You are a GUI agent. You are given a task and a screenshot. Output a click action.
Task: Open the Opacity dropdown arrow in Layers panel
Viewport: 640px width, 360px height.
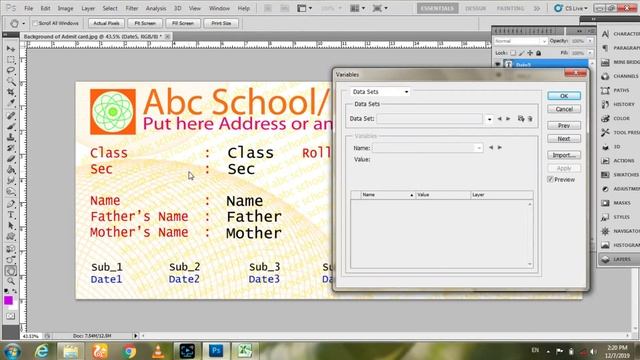tap(590, 41)
